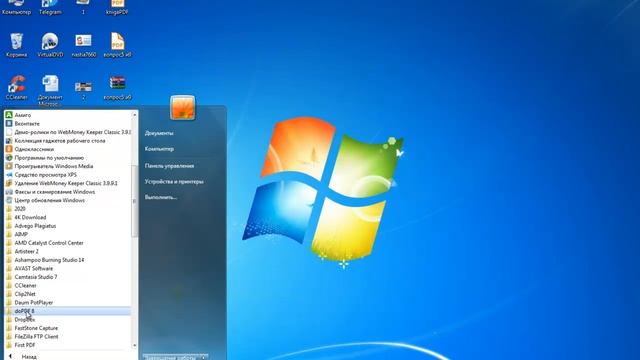Image resolution: width=640 pixels, height=360 pixels.
Task: Open the вопрос5 и6 archive icon
Action: (117, 87)
